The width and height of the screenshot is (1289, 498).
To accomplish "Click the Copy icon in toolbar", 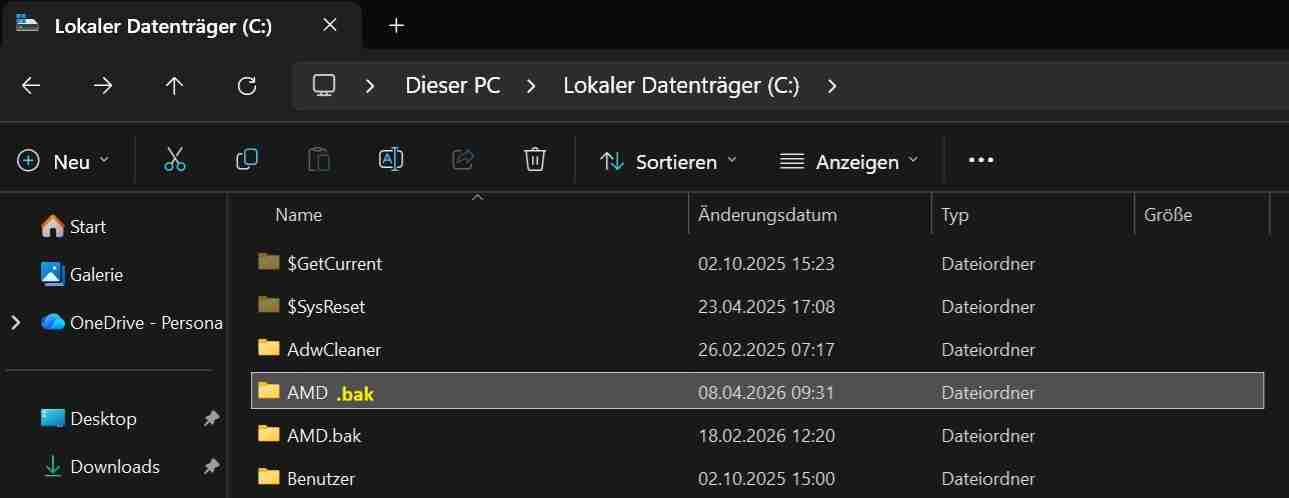I will point(247,160).
